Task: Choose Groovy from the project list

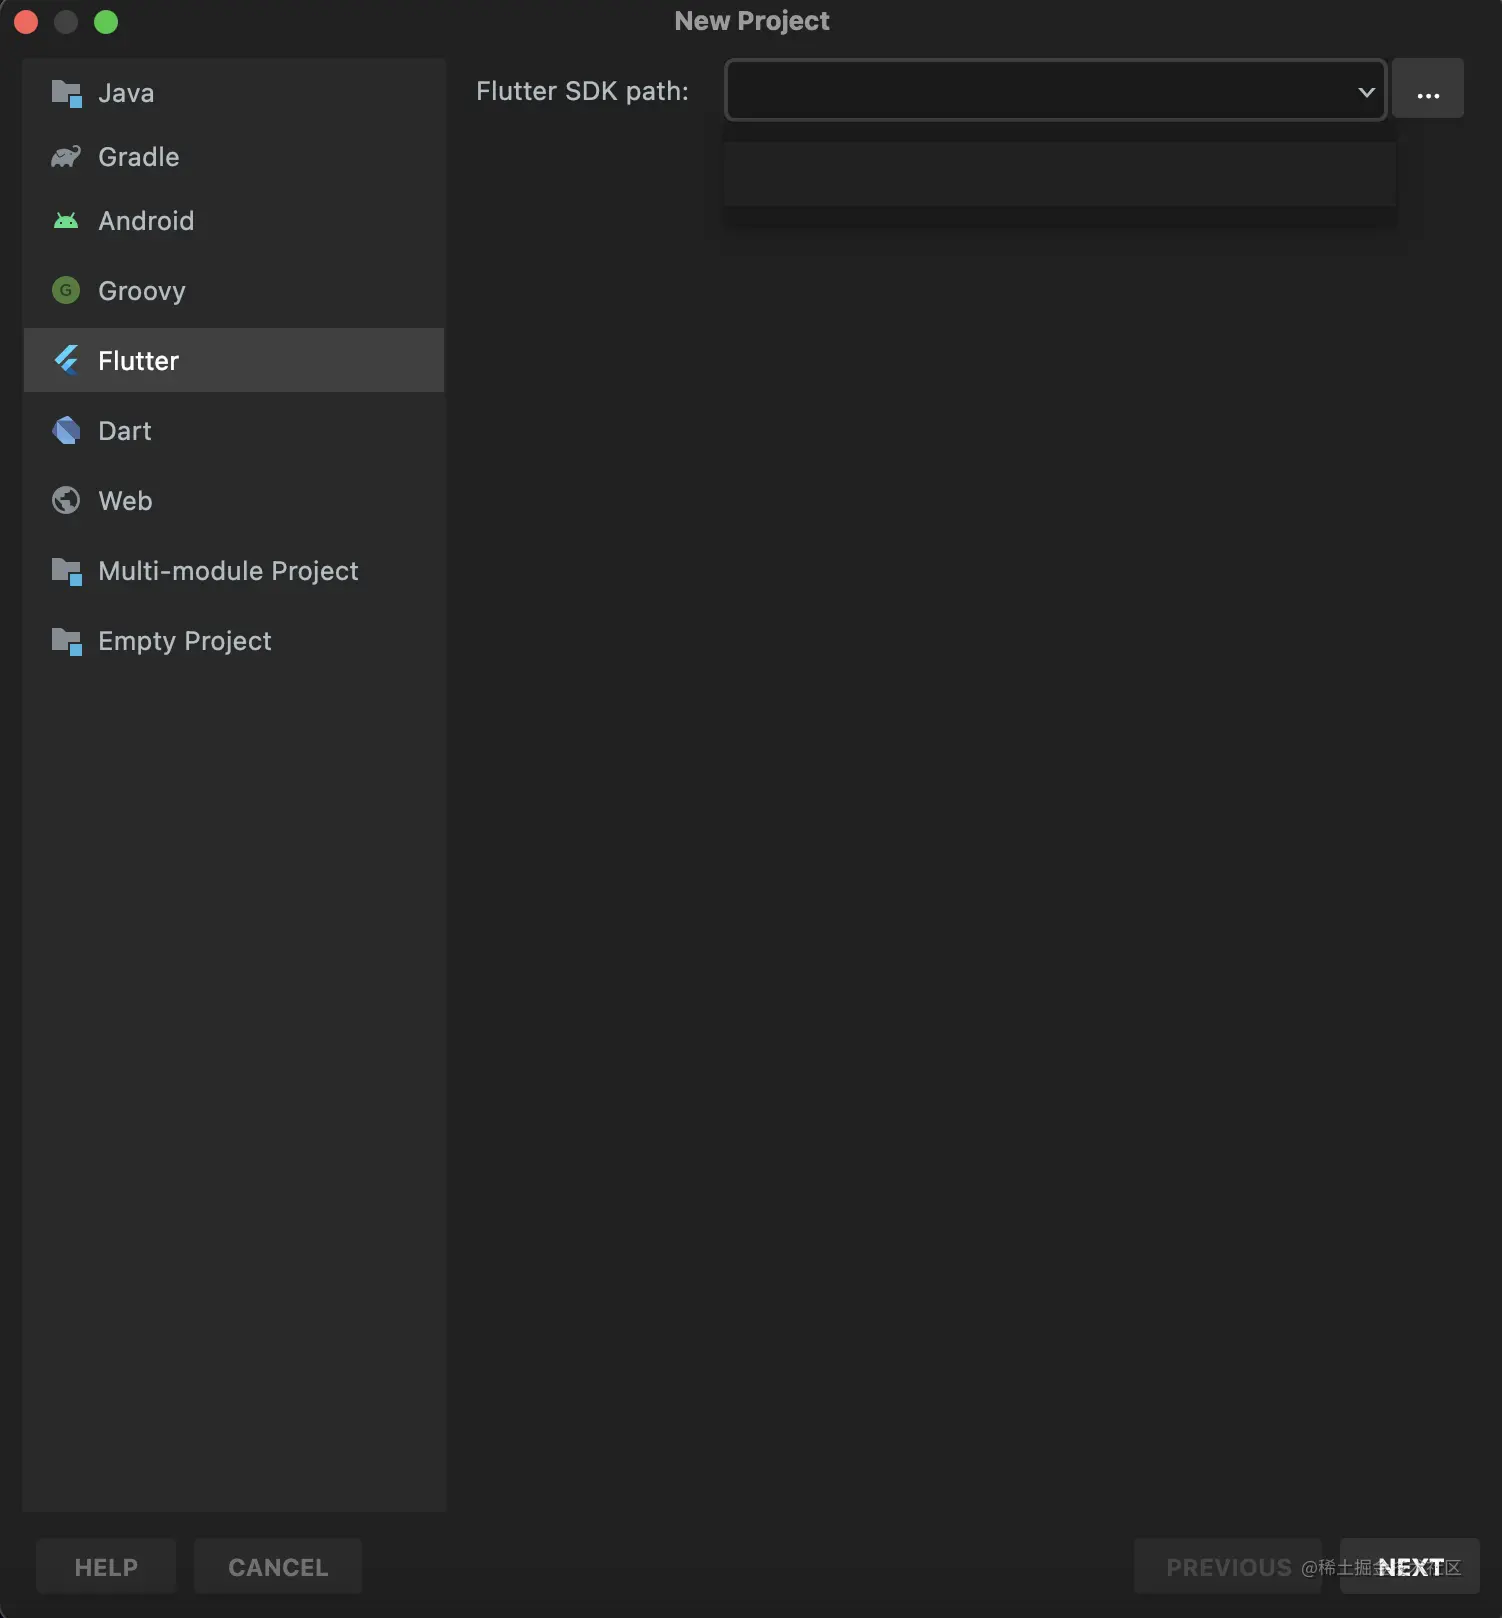Action: 234,291
